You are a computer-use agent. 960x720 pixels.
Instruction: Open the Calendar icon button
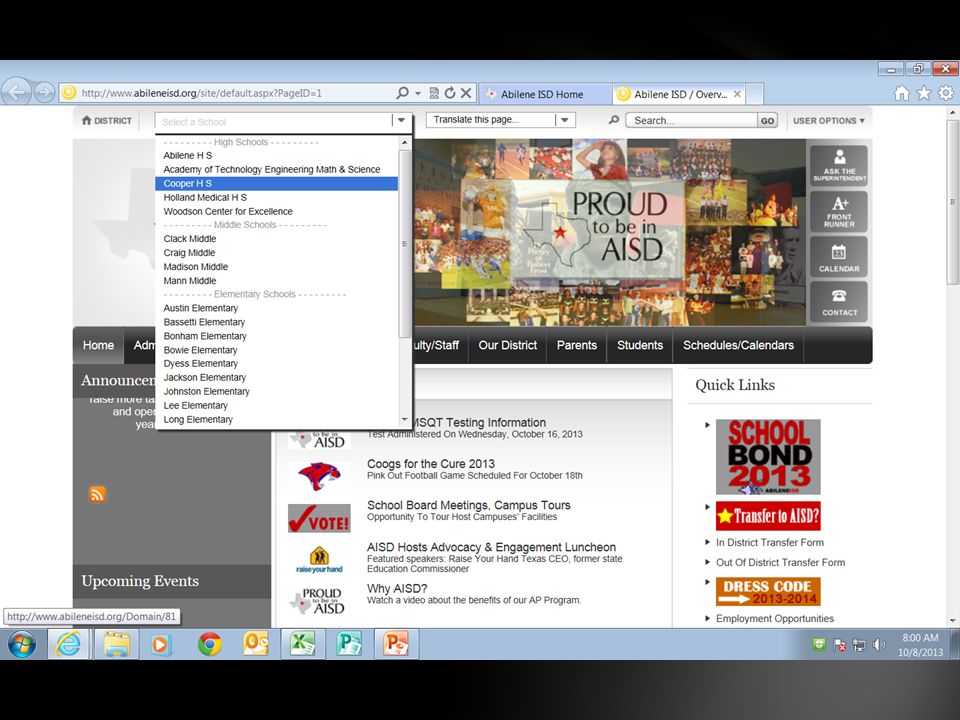pos(839,257)
